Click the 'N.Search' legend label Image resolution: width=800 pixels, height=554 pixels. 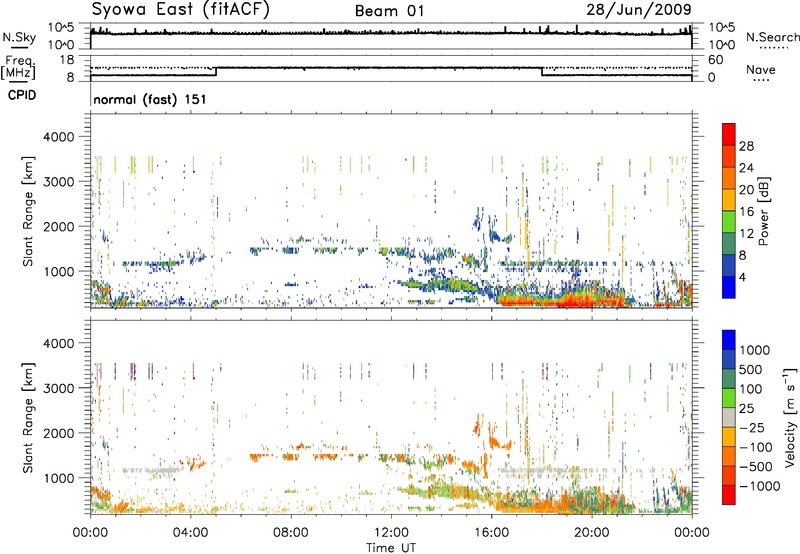pyautogui.click(x=772, y=37)
